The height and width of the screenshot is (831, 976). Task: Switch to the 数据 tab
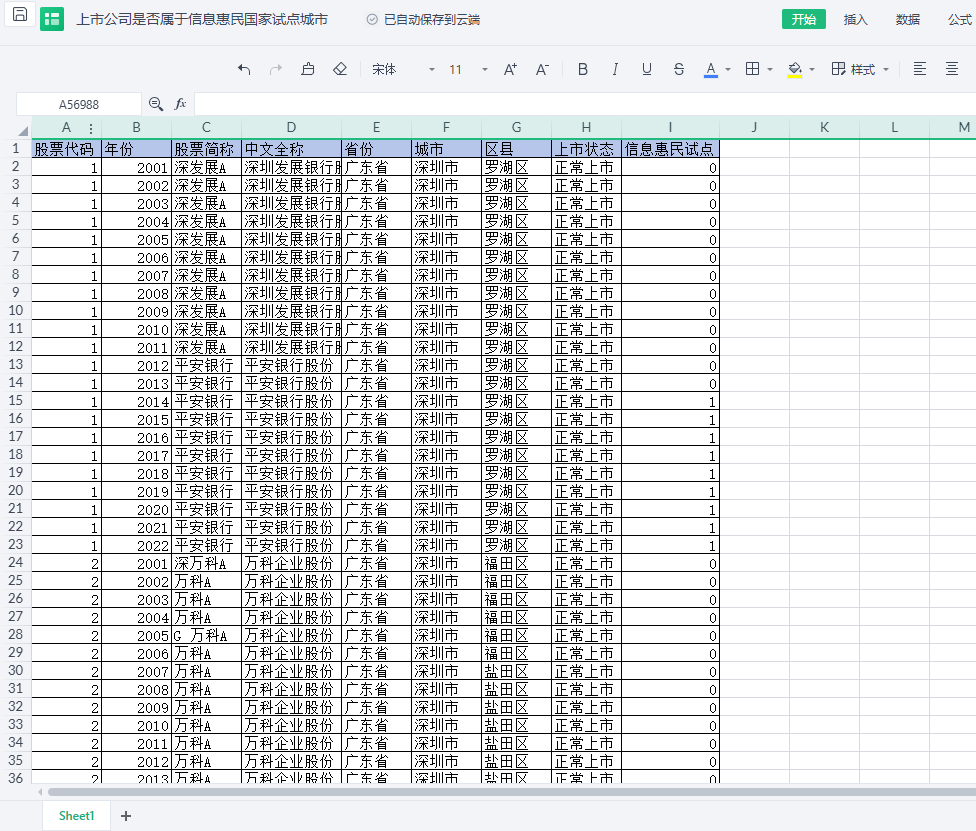(x=908, y=19)
